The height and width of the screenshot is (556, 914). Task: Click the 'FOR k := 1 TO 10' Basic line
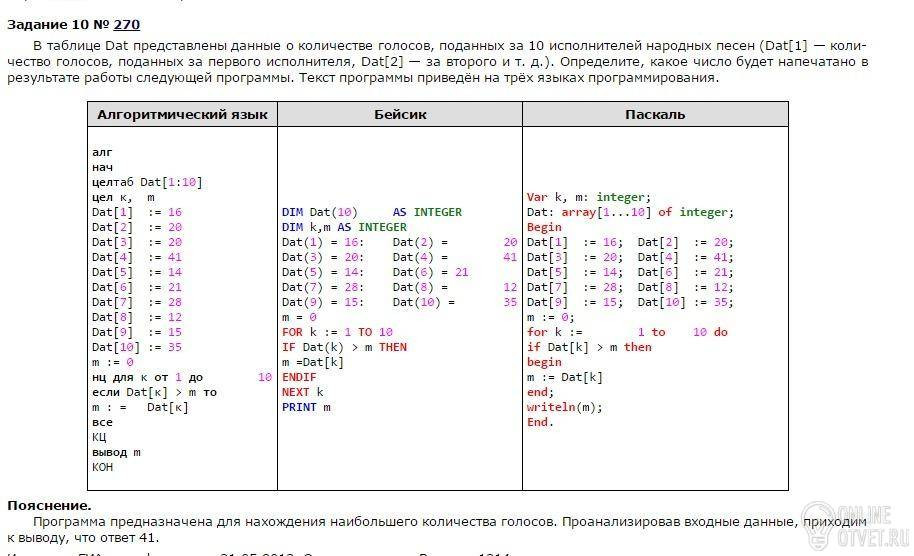click(337, 332)
